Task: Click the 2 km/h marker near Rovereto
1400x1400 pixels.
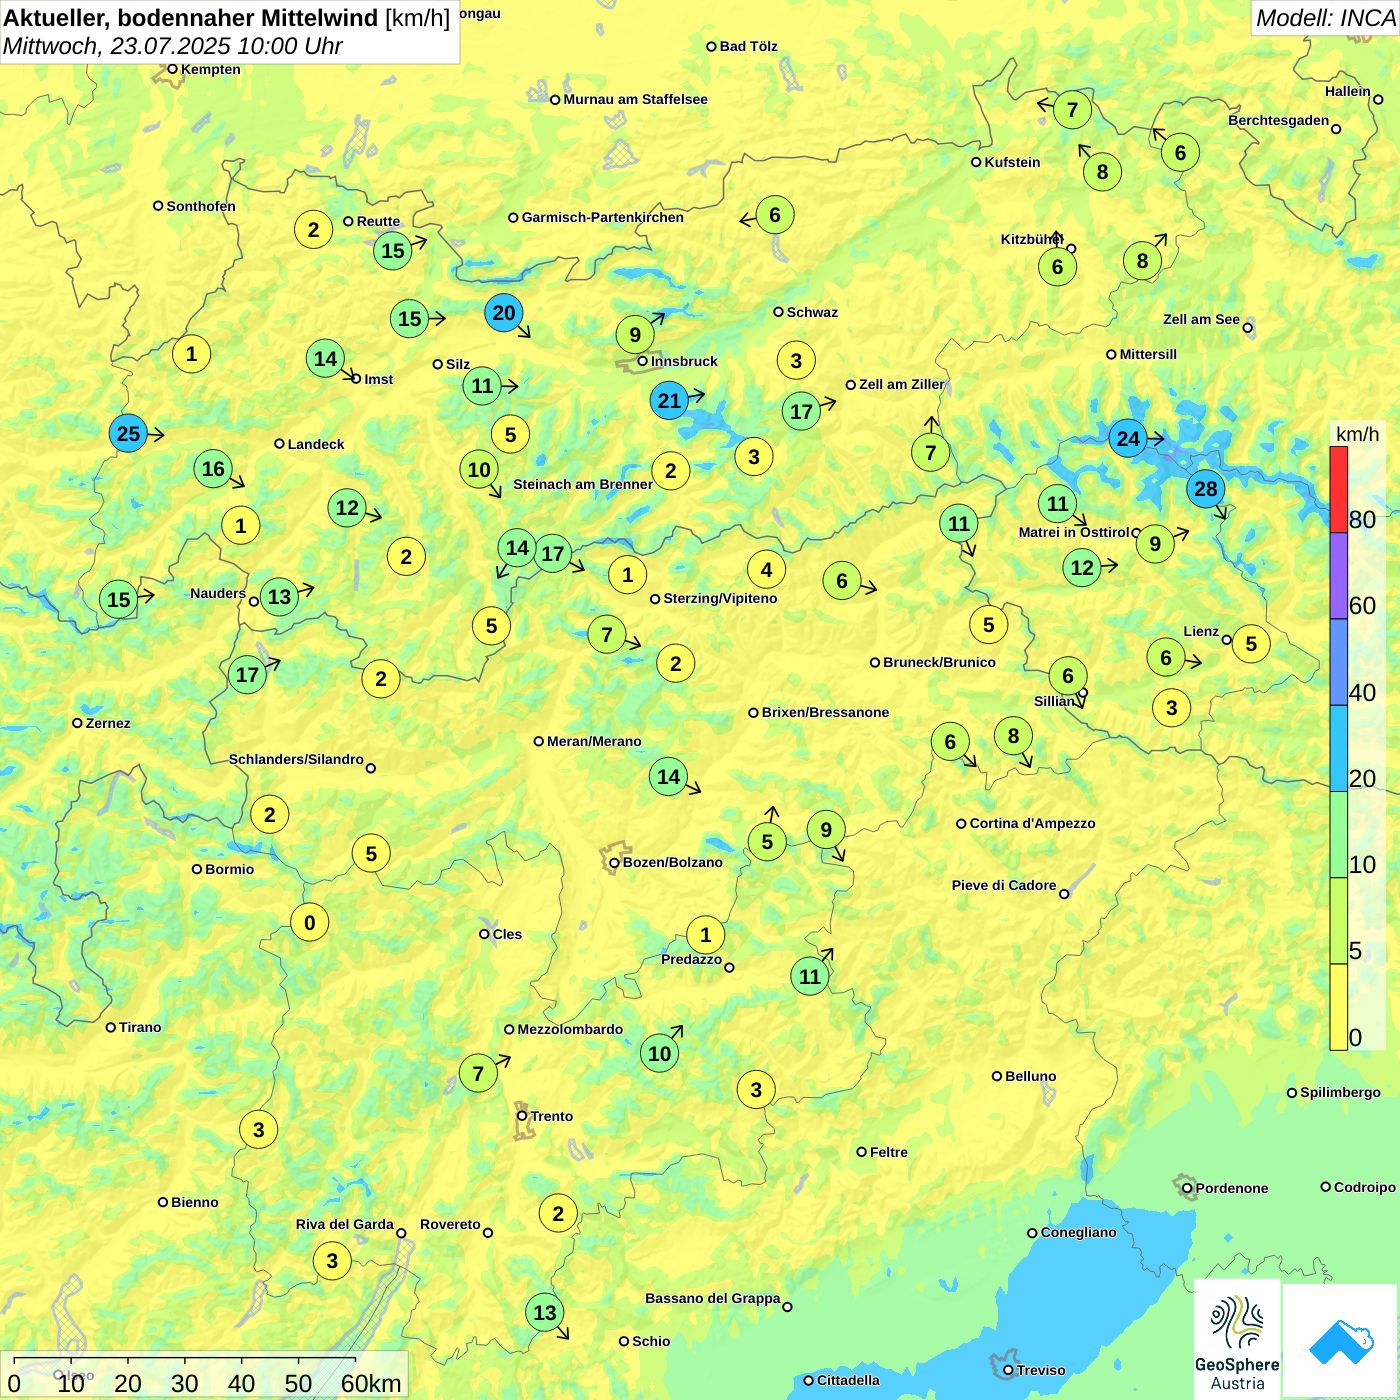Action: point(558,1214)
